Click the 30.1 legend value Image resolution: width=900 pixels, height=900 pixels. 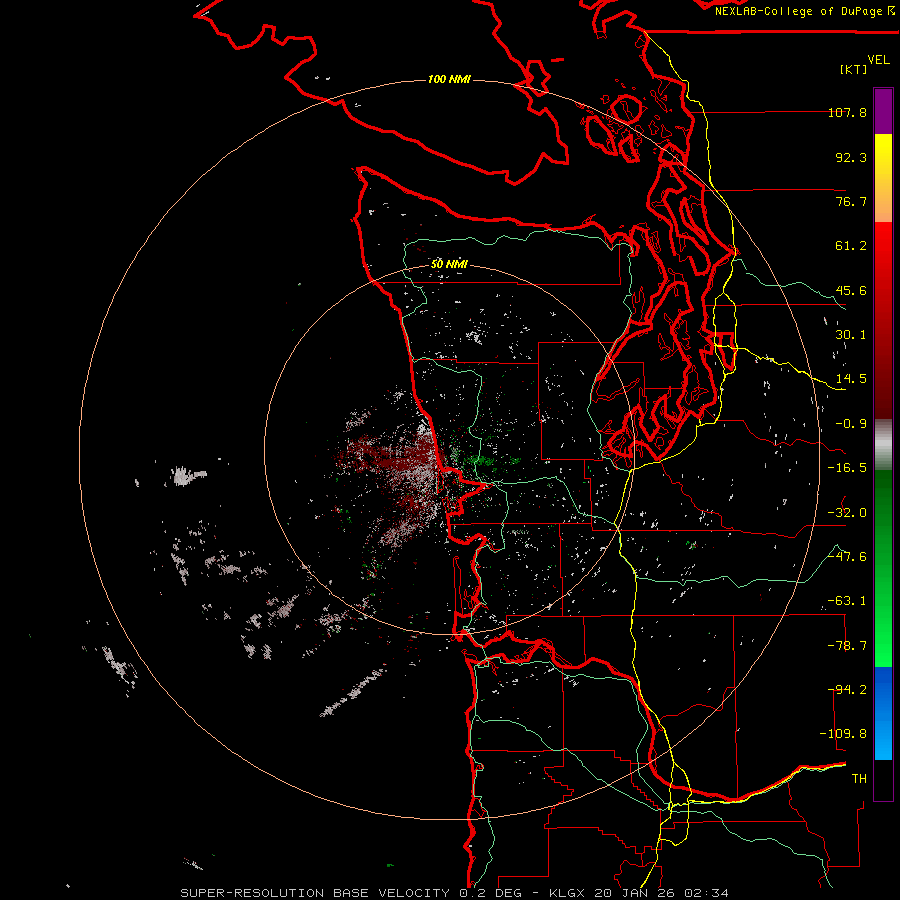tap(851, 335)
